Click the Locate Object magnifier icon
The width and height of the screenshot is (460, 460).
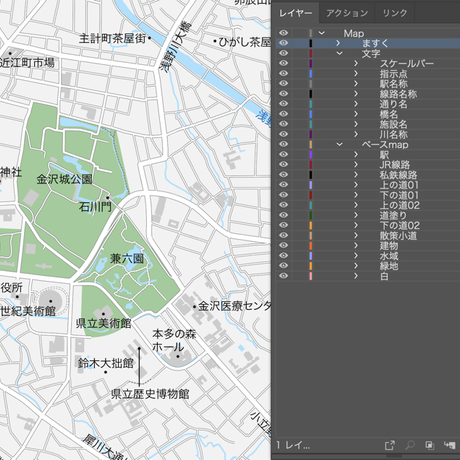coord(410,445)
